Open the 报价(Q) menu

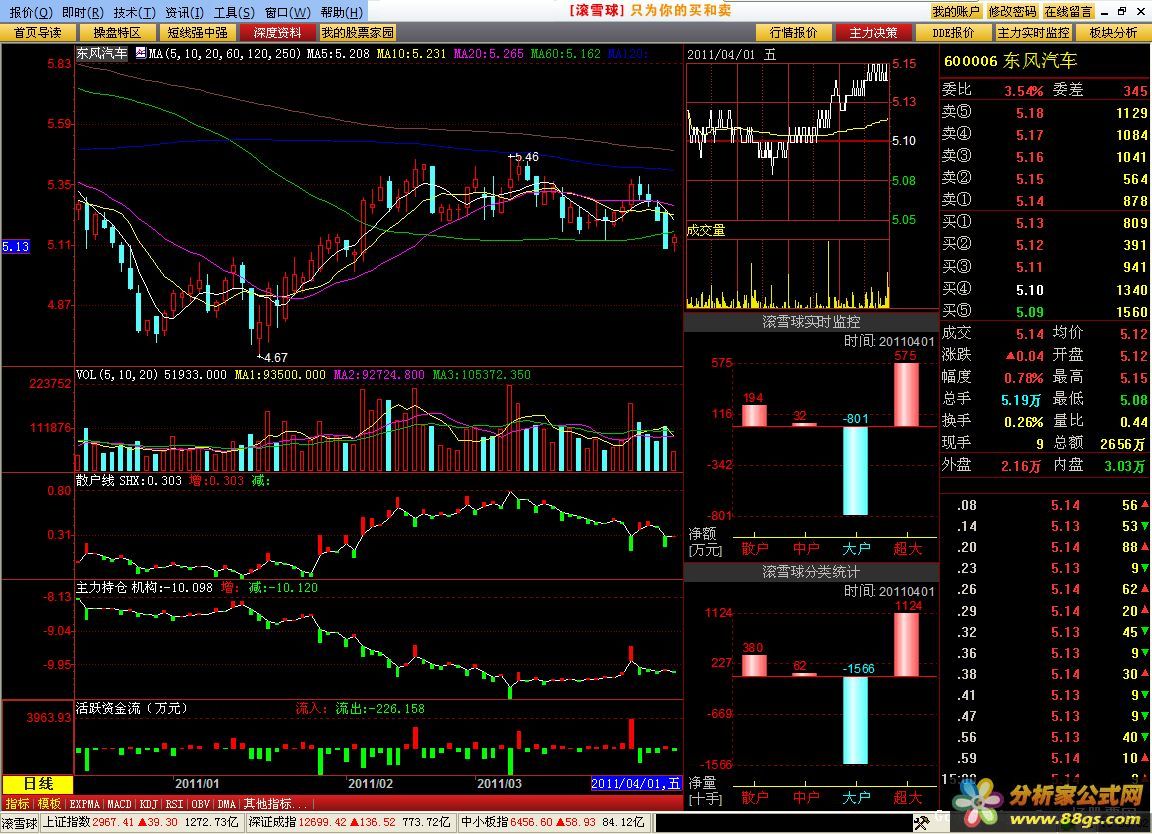pos(30,12)
